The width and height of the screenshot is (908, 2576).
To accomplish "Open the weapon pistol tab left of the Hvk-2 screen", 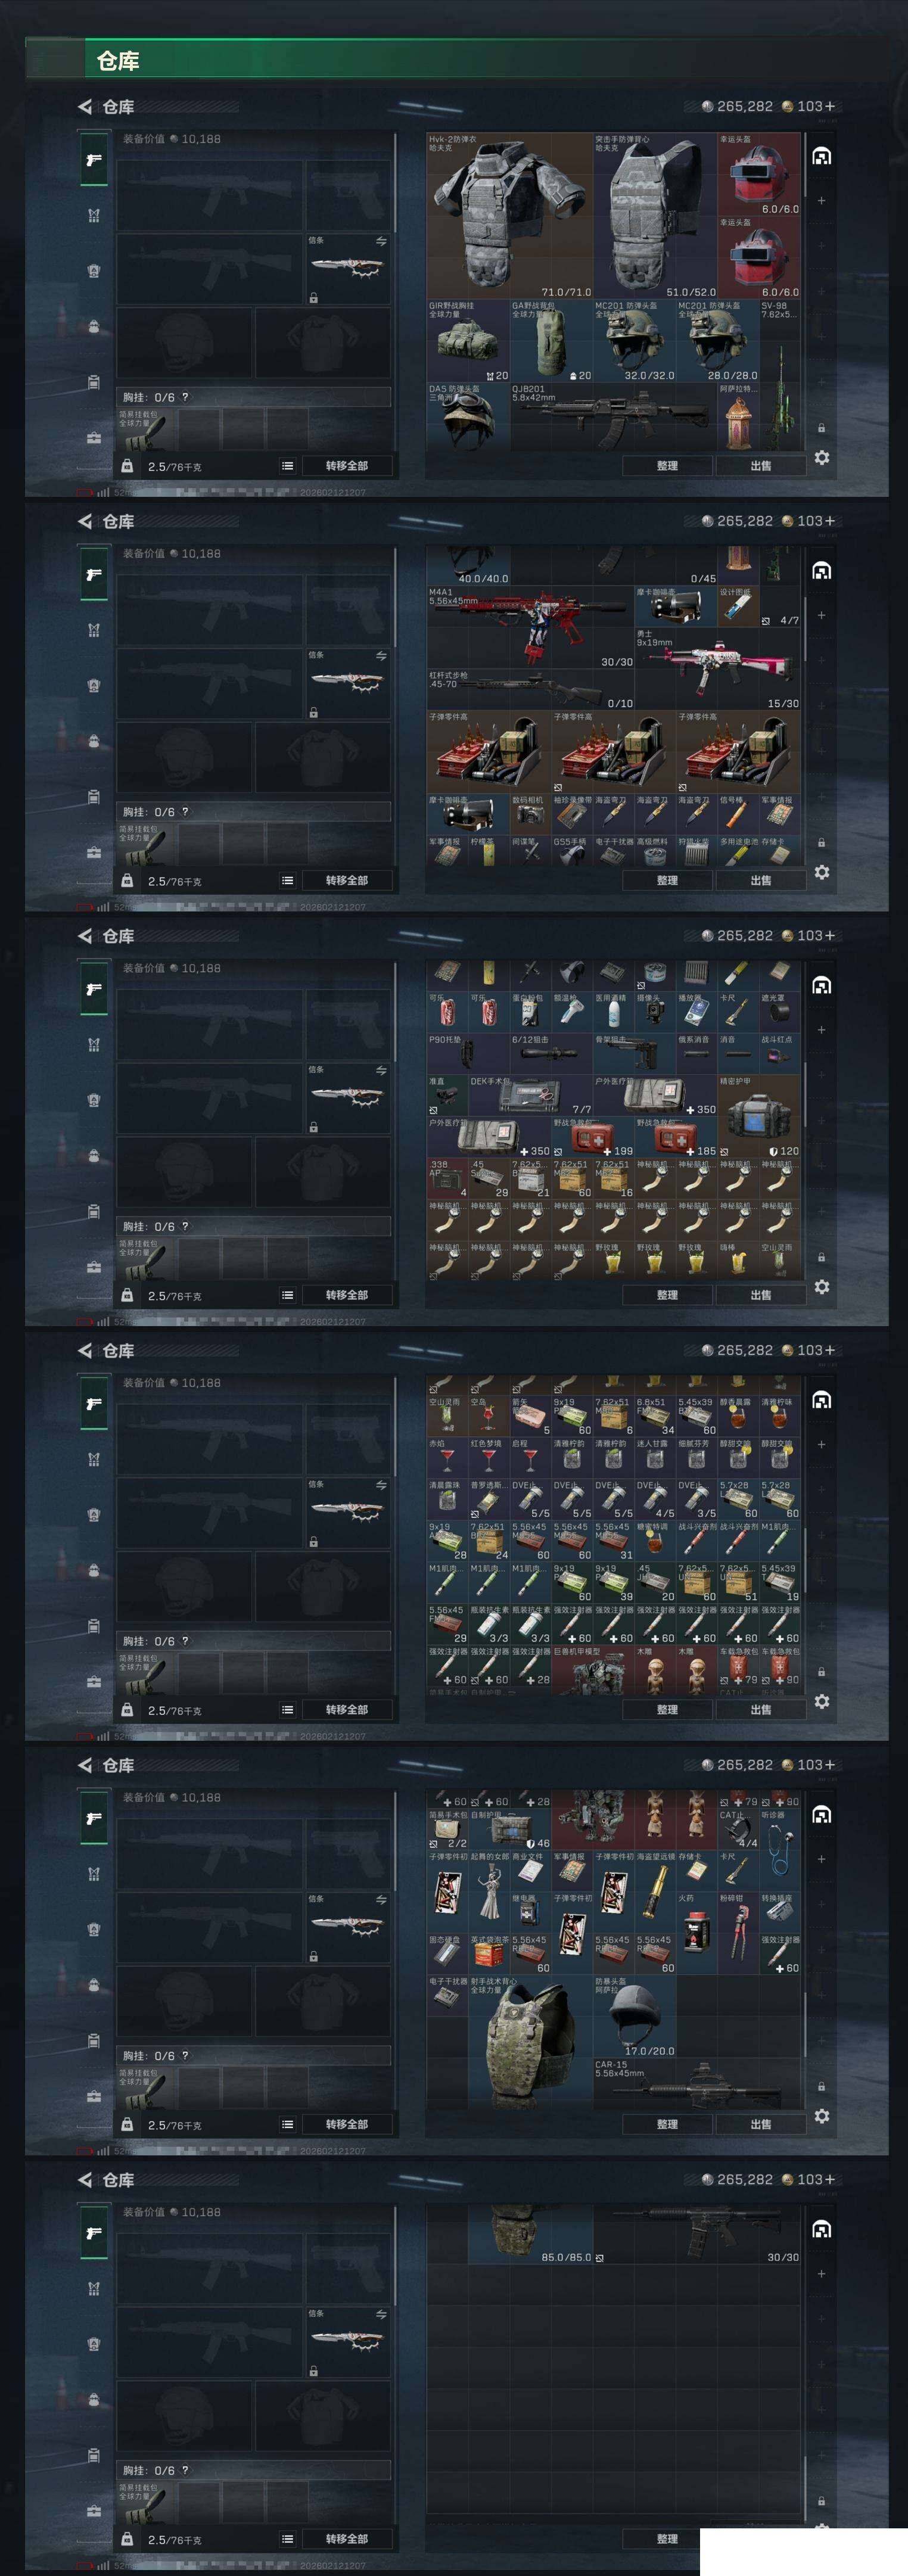I will pos(94,160).
